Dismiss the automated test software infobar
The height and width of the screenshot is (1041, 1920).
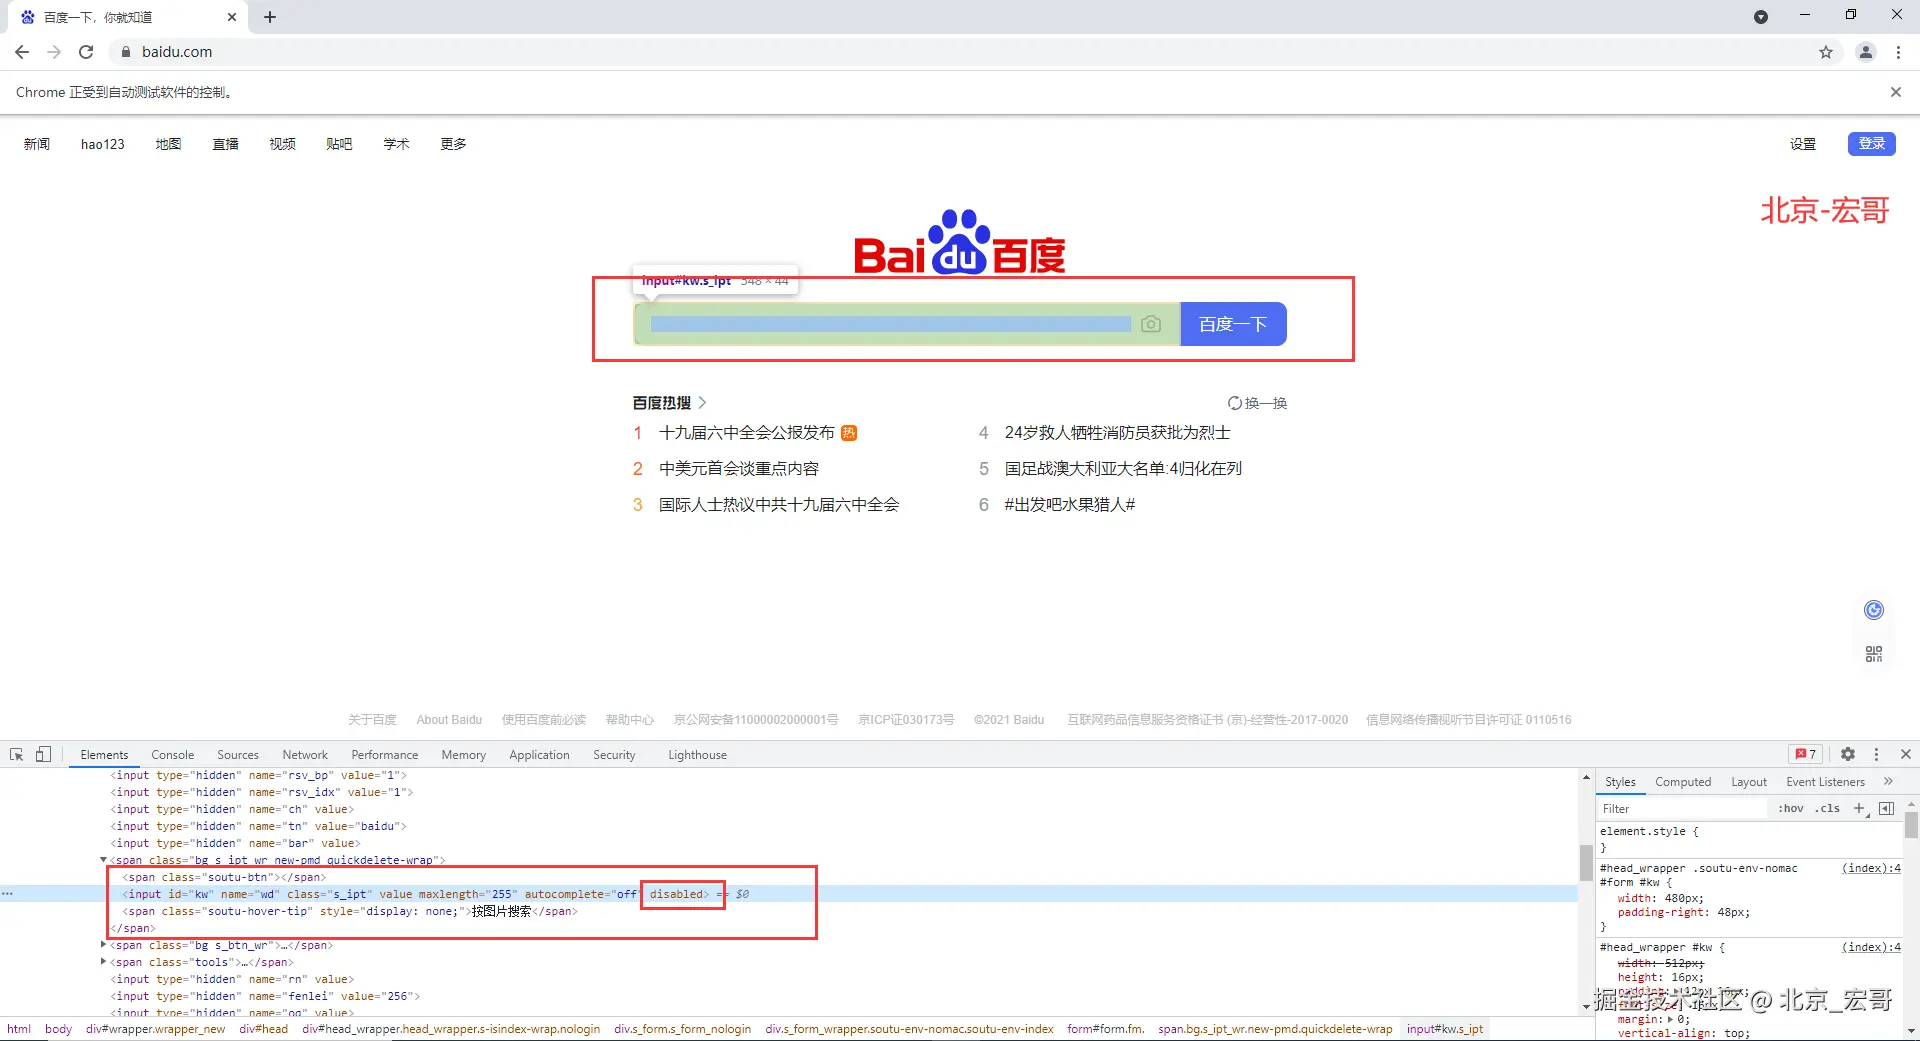1896,92
